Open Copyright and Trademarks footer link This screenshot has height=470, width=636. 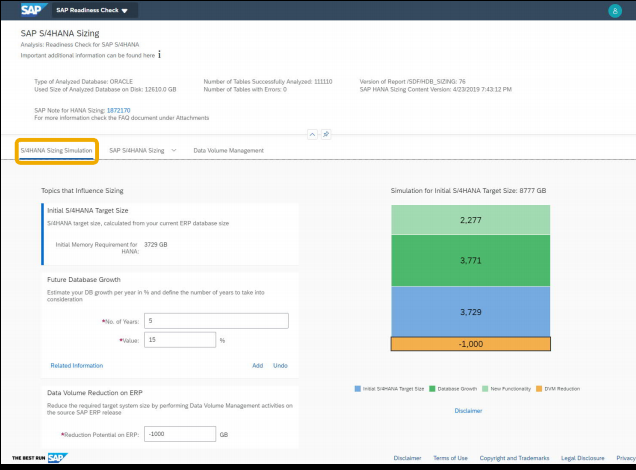[x=514, y=458]
